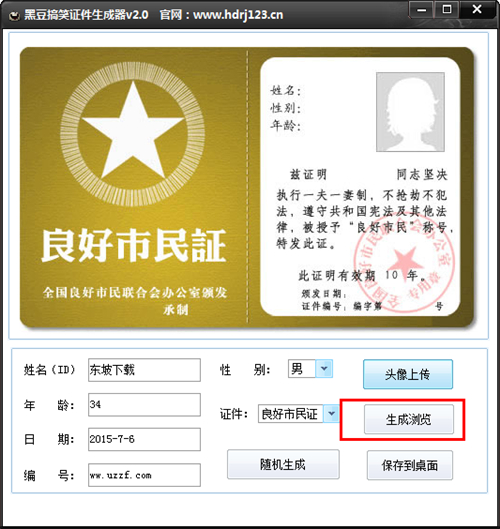Click the avatar placeholder photo on certificate
This screenshot has height=529, width=500.
point(410,112)
